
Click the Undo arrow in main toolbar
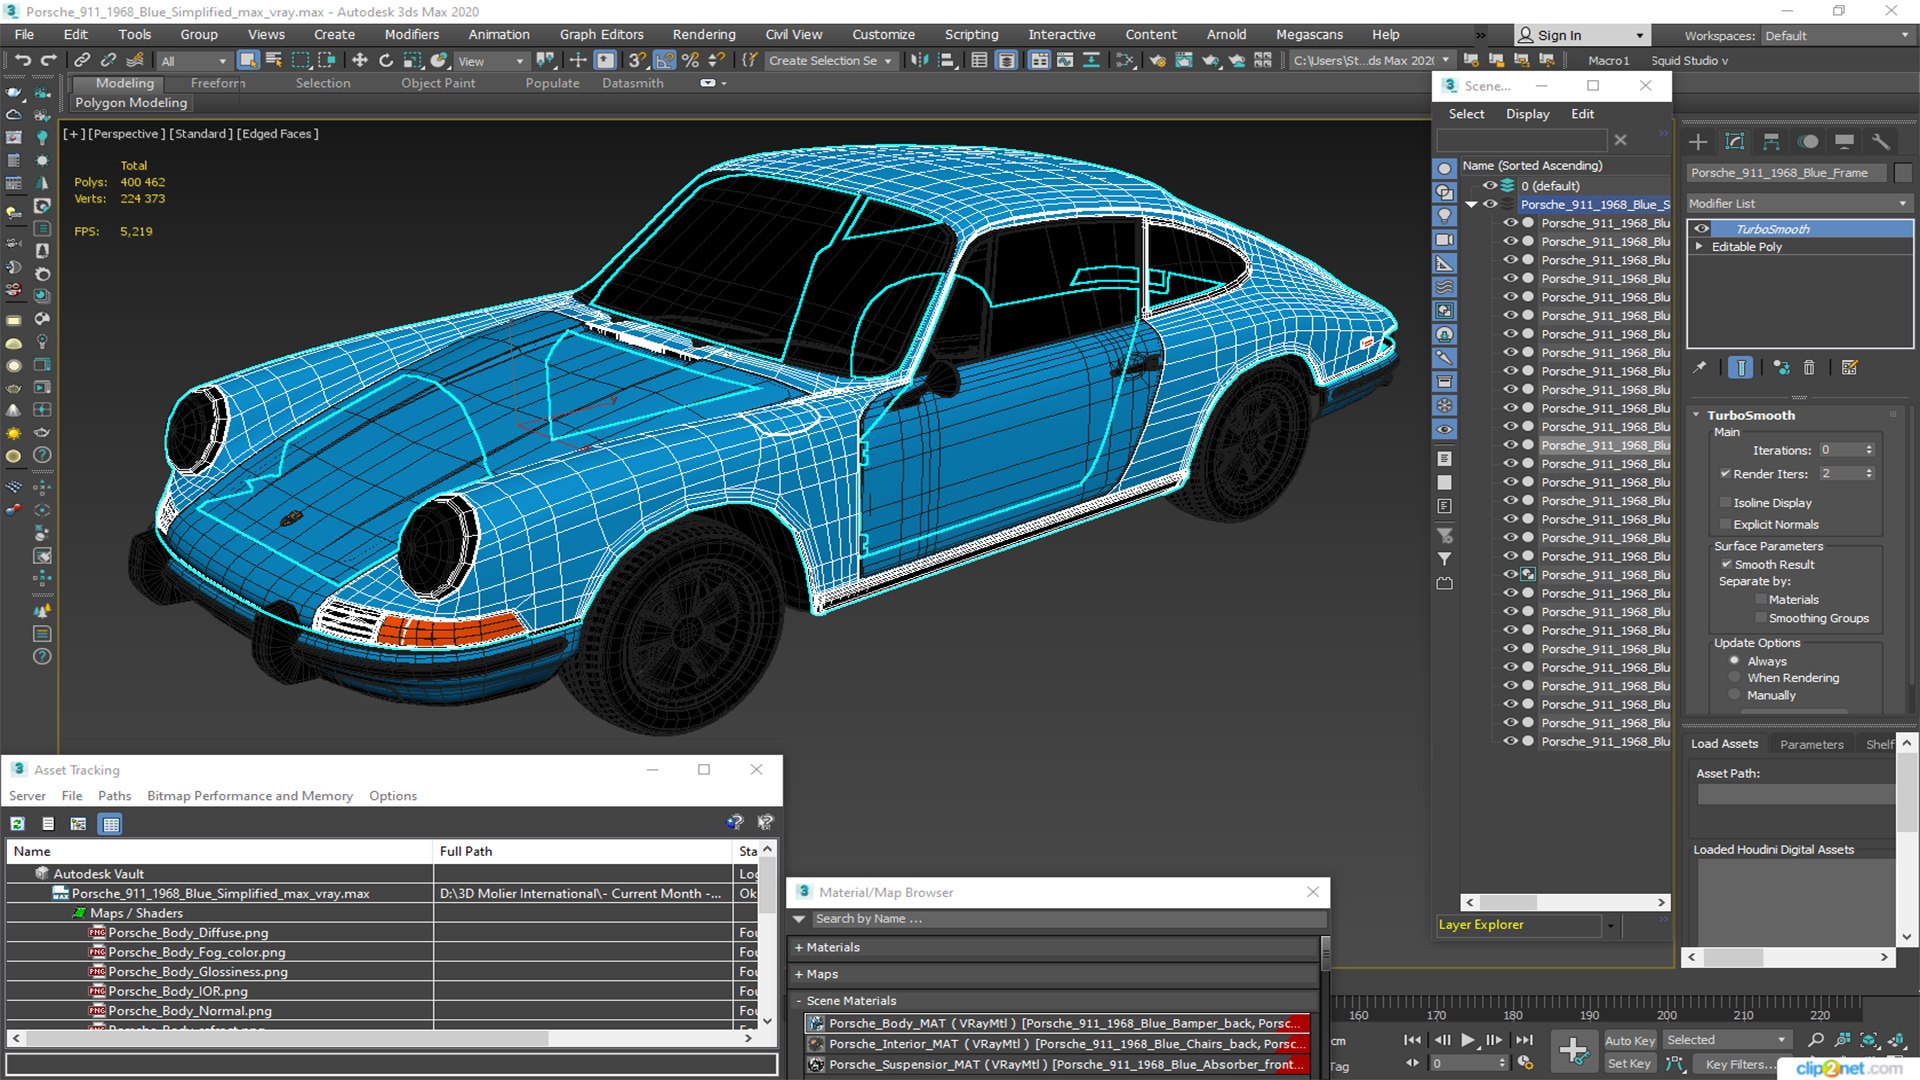click(21, 60)
